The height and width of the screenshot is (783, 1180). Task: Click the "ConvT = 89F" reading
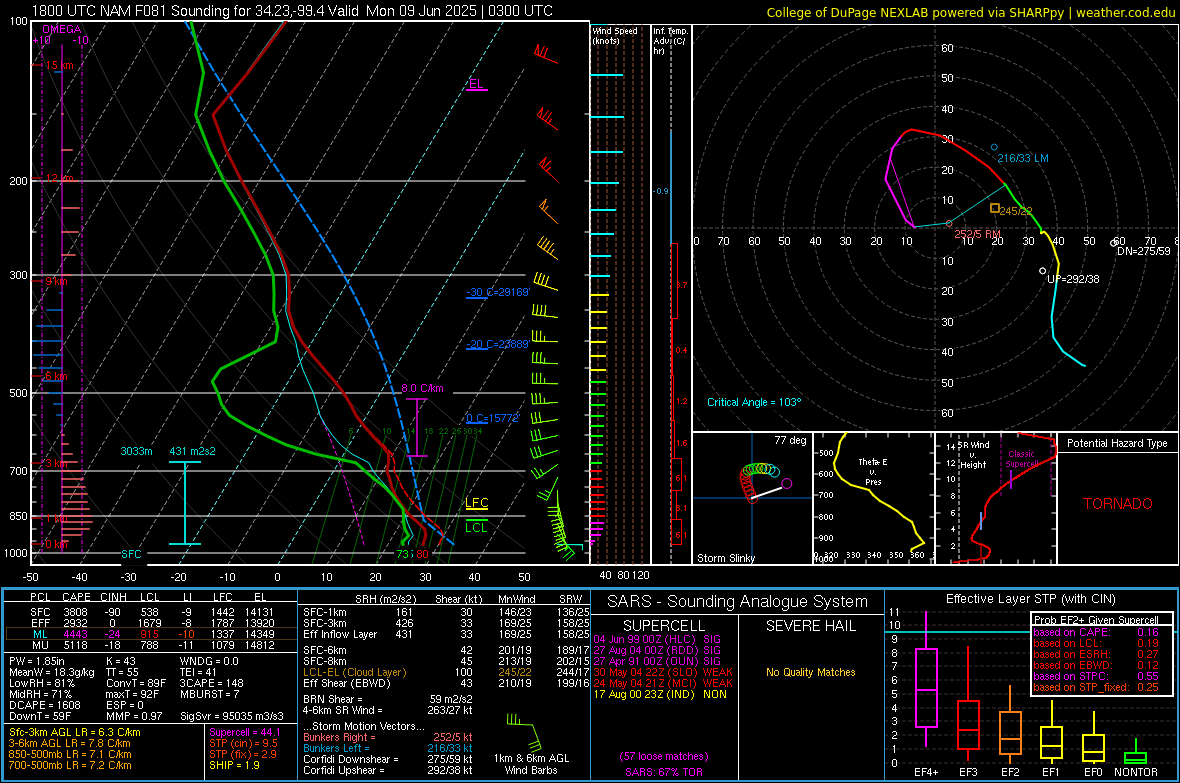pyautogui.click(x=136, y=683)
